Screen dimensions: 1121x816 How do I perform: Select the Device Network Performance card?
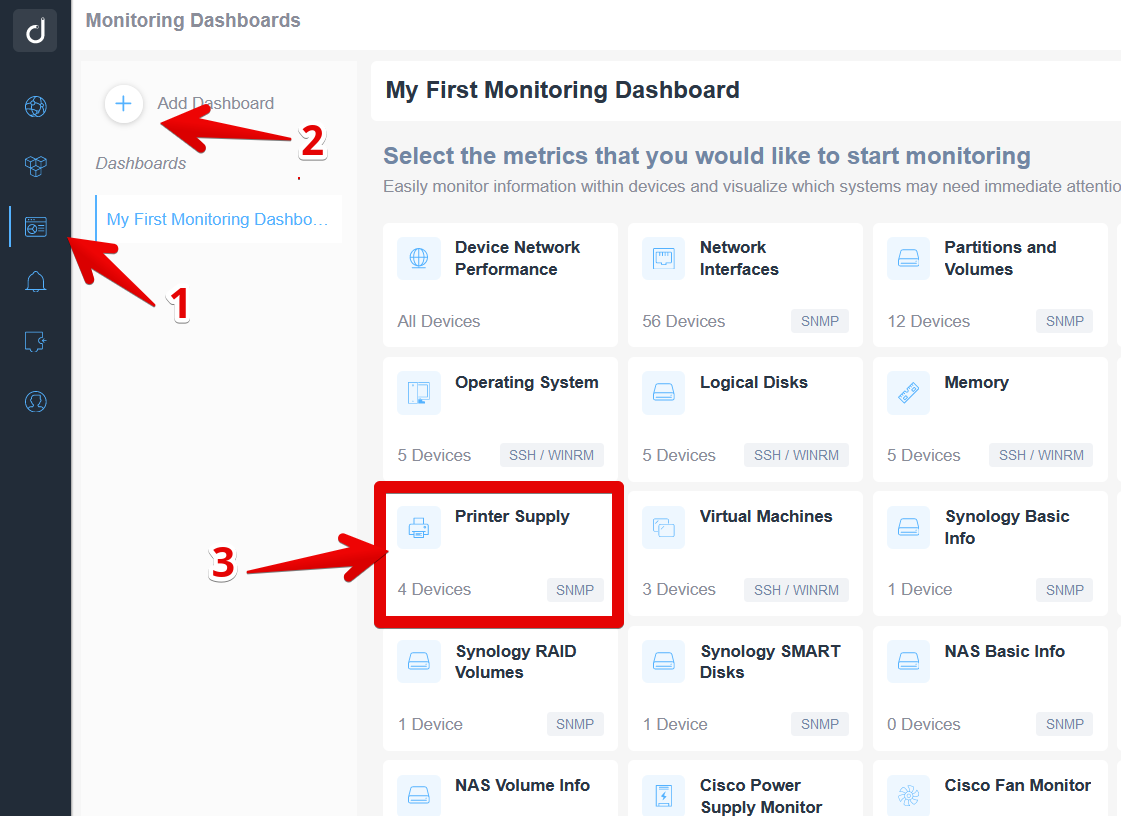pyautogui.click(x=500, y=285)
